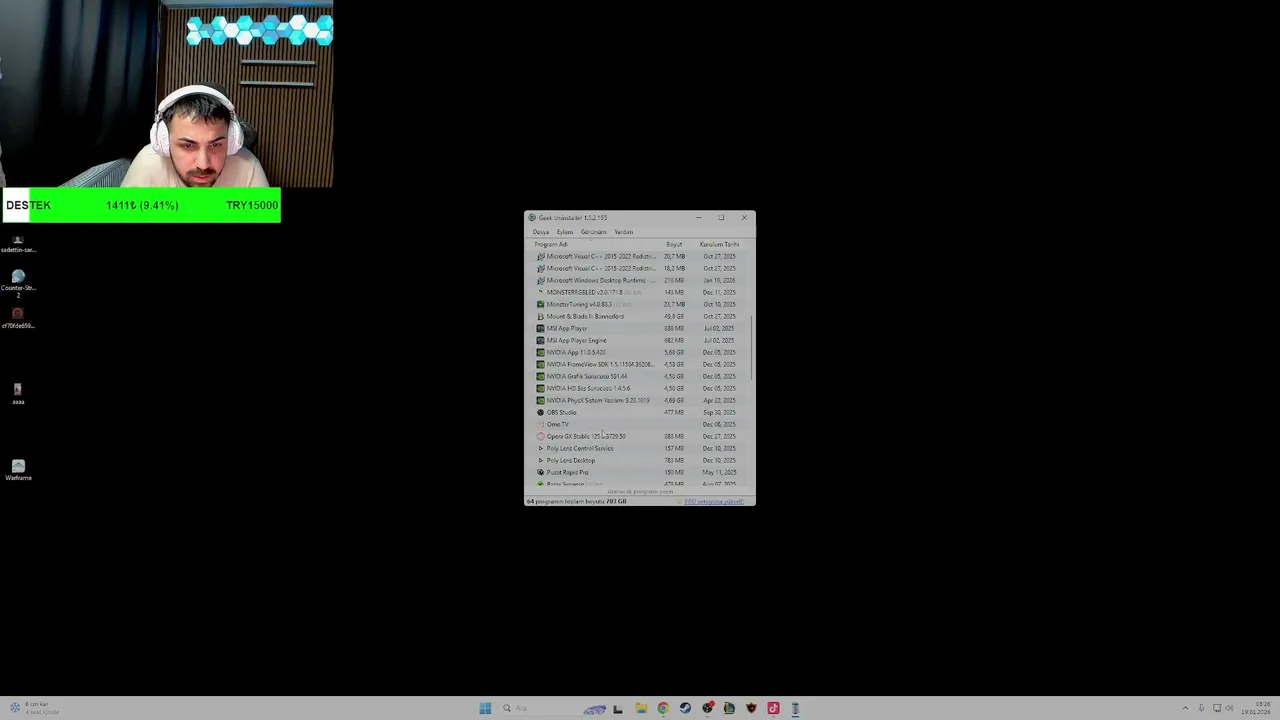
Task: Sort by the Program Adı column header
Action: point(551,244)
